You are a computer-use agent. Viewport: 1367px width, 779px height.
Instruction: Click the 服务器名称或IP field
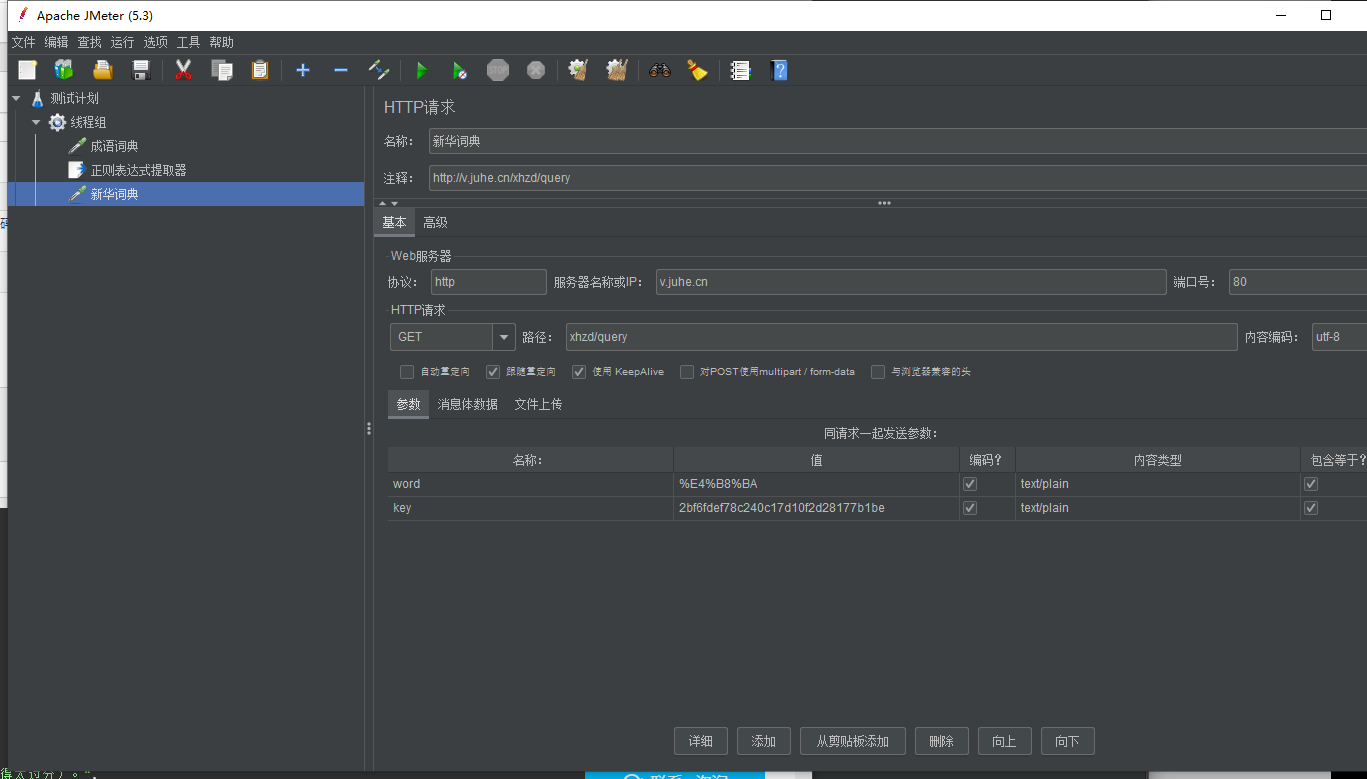pyautogui.click(x=911, y=282)
